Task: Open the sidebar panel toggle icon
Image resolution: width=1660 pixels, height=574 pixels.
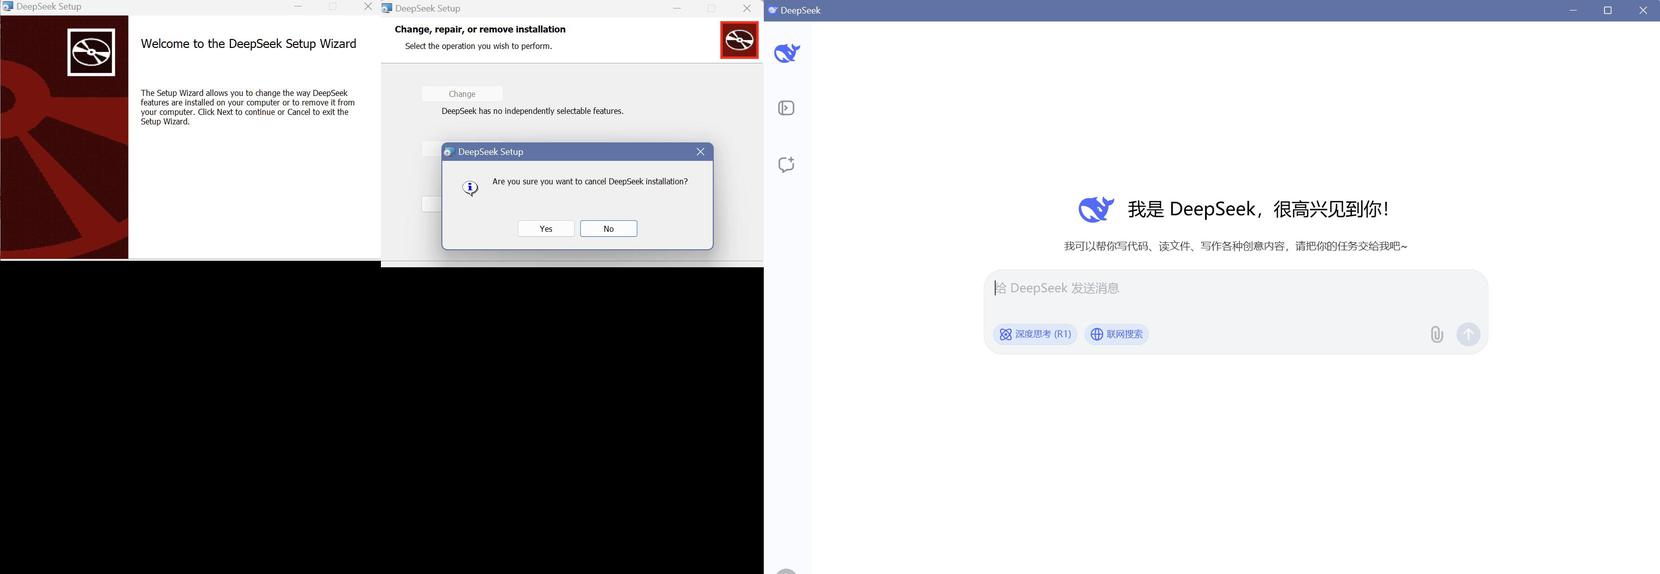Action: coord(786,108)
